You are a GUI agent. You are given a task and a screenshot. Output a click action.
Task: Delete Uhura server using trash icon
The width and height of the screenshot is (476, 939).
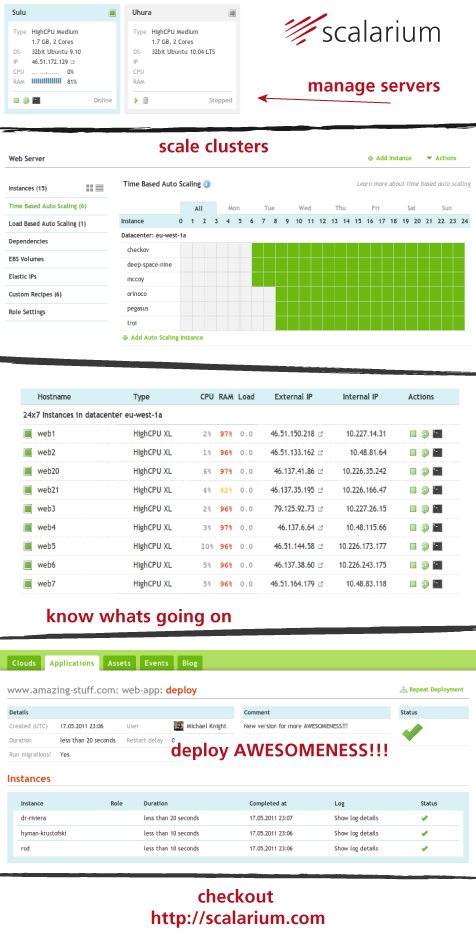point(145,101)
